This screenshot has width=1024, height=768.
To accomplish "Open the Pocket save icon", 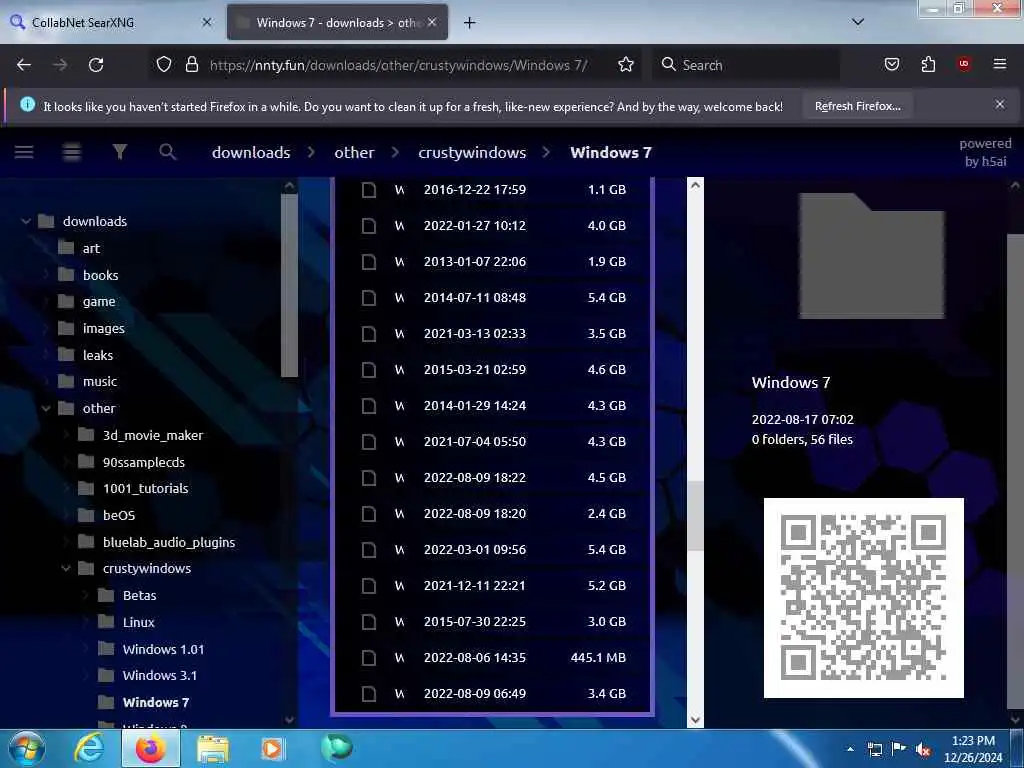I will pos(891,65).
